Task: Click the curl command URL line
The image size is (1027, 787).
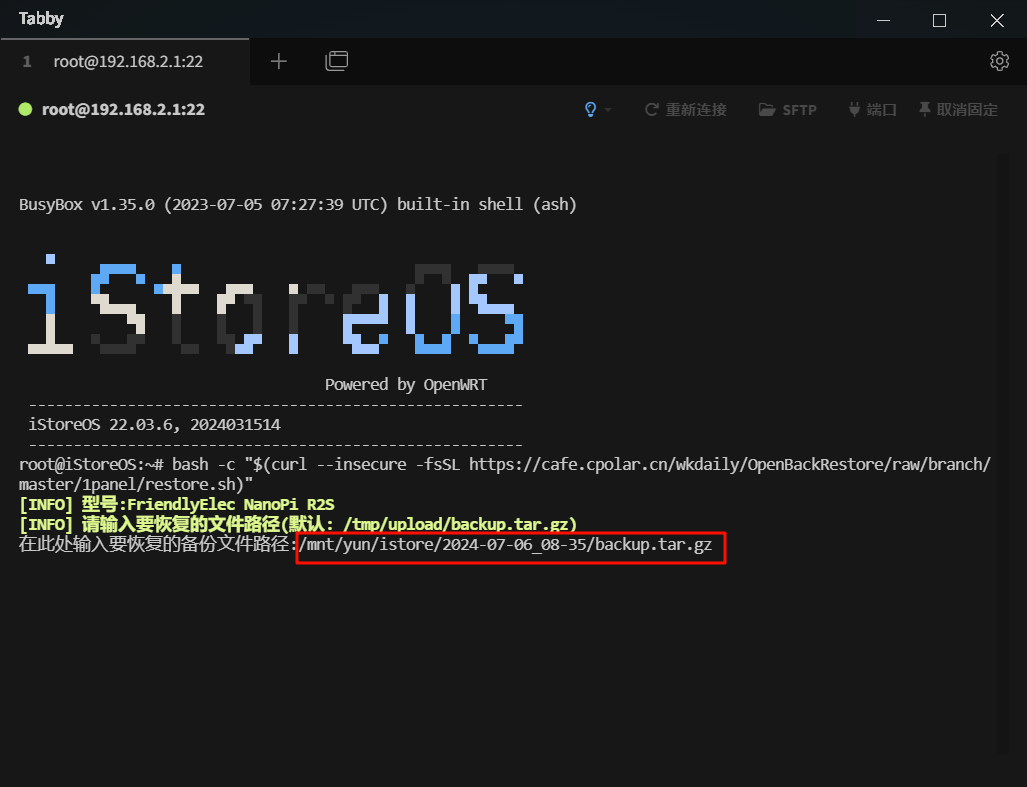Action: [x=504, y=474]
